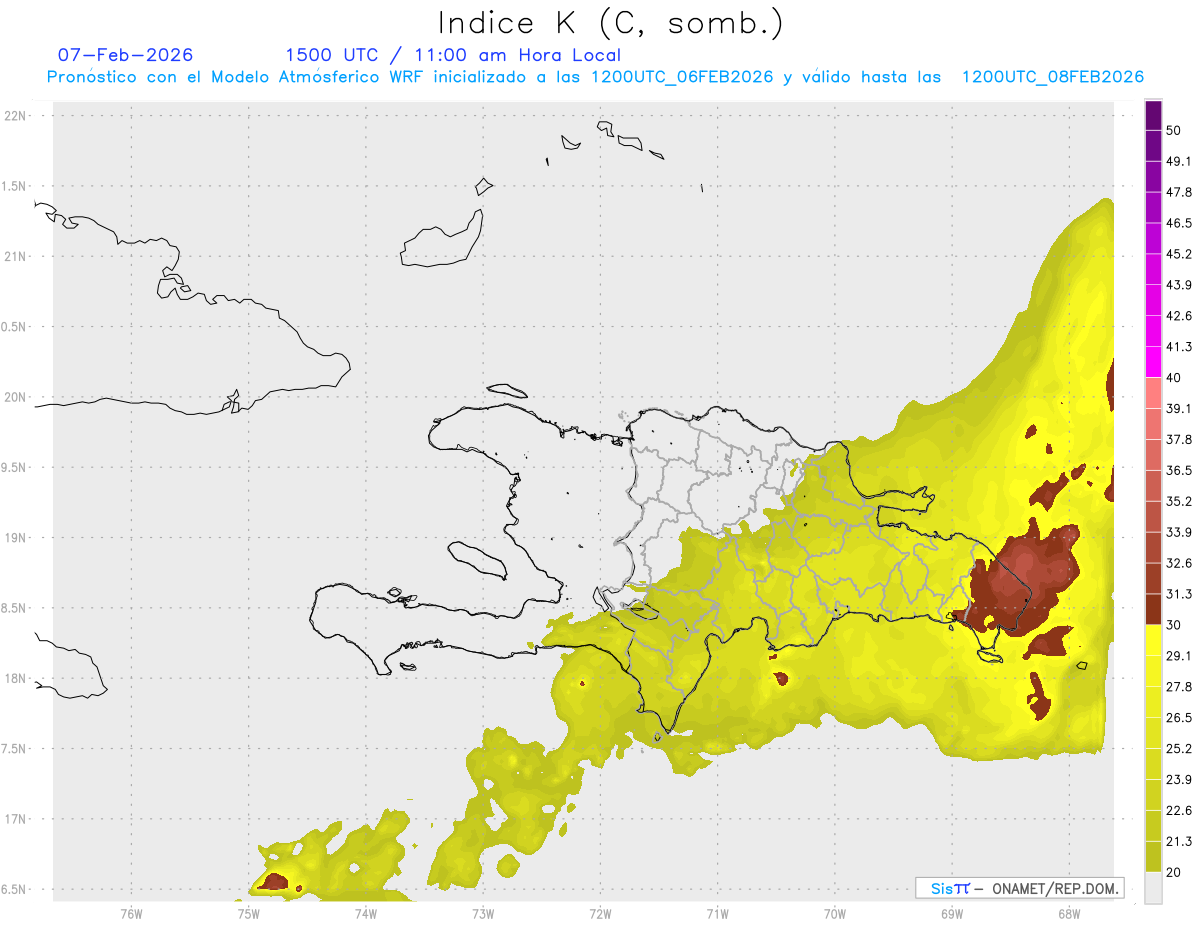Click the "18N" latitude label
The image size is (1200, 927).
(x=16, y=679)
